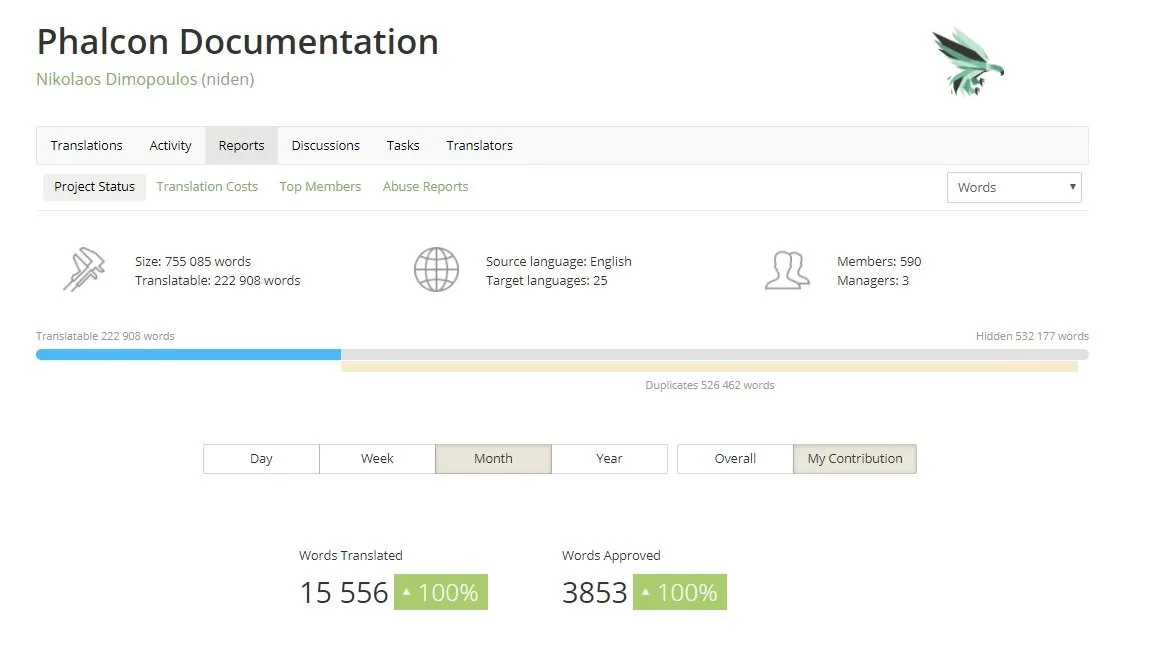Click the 3853 value
This screenshot has width=1166, height=645.
595,593
